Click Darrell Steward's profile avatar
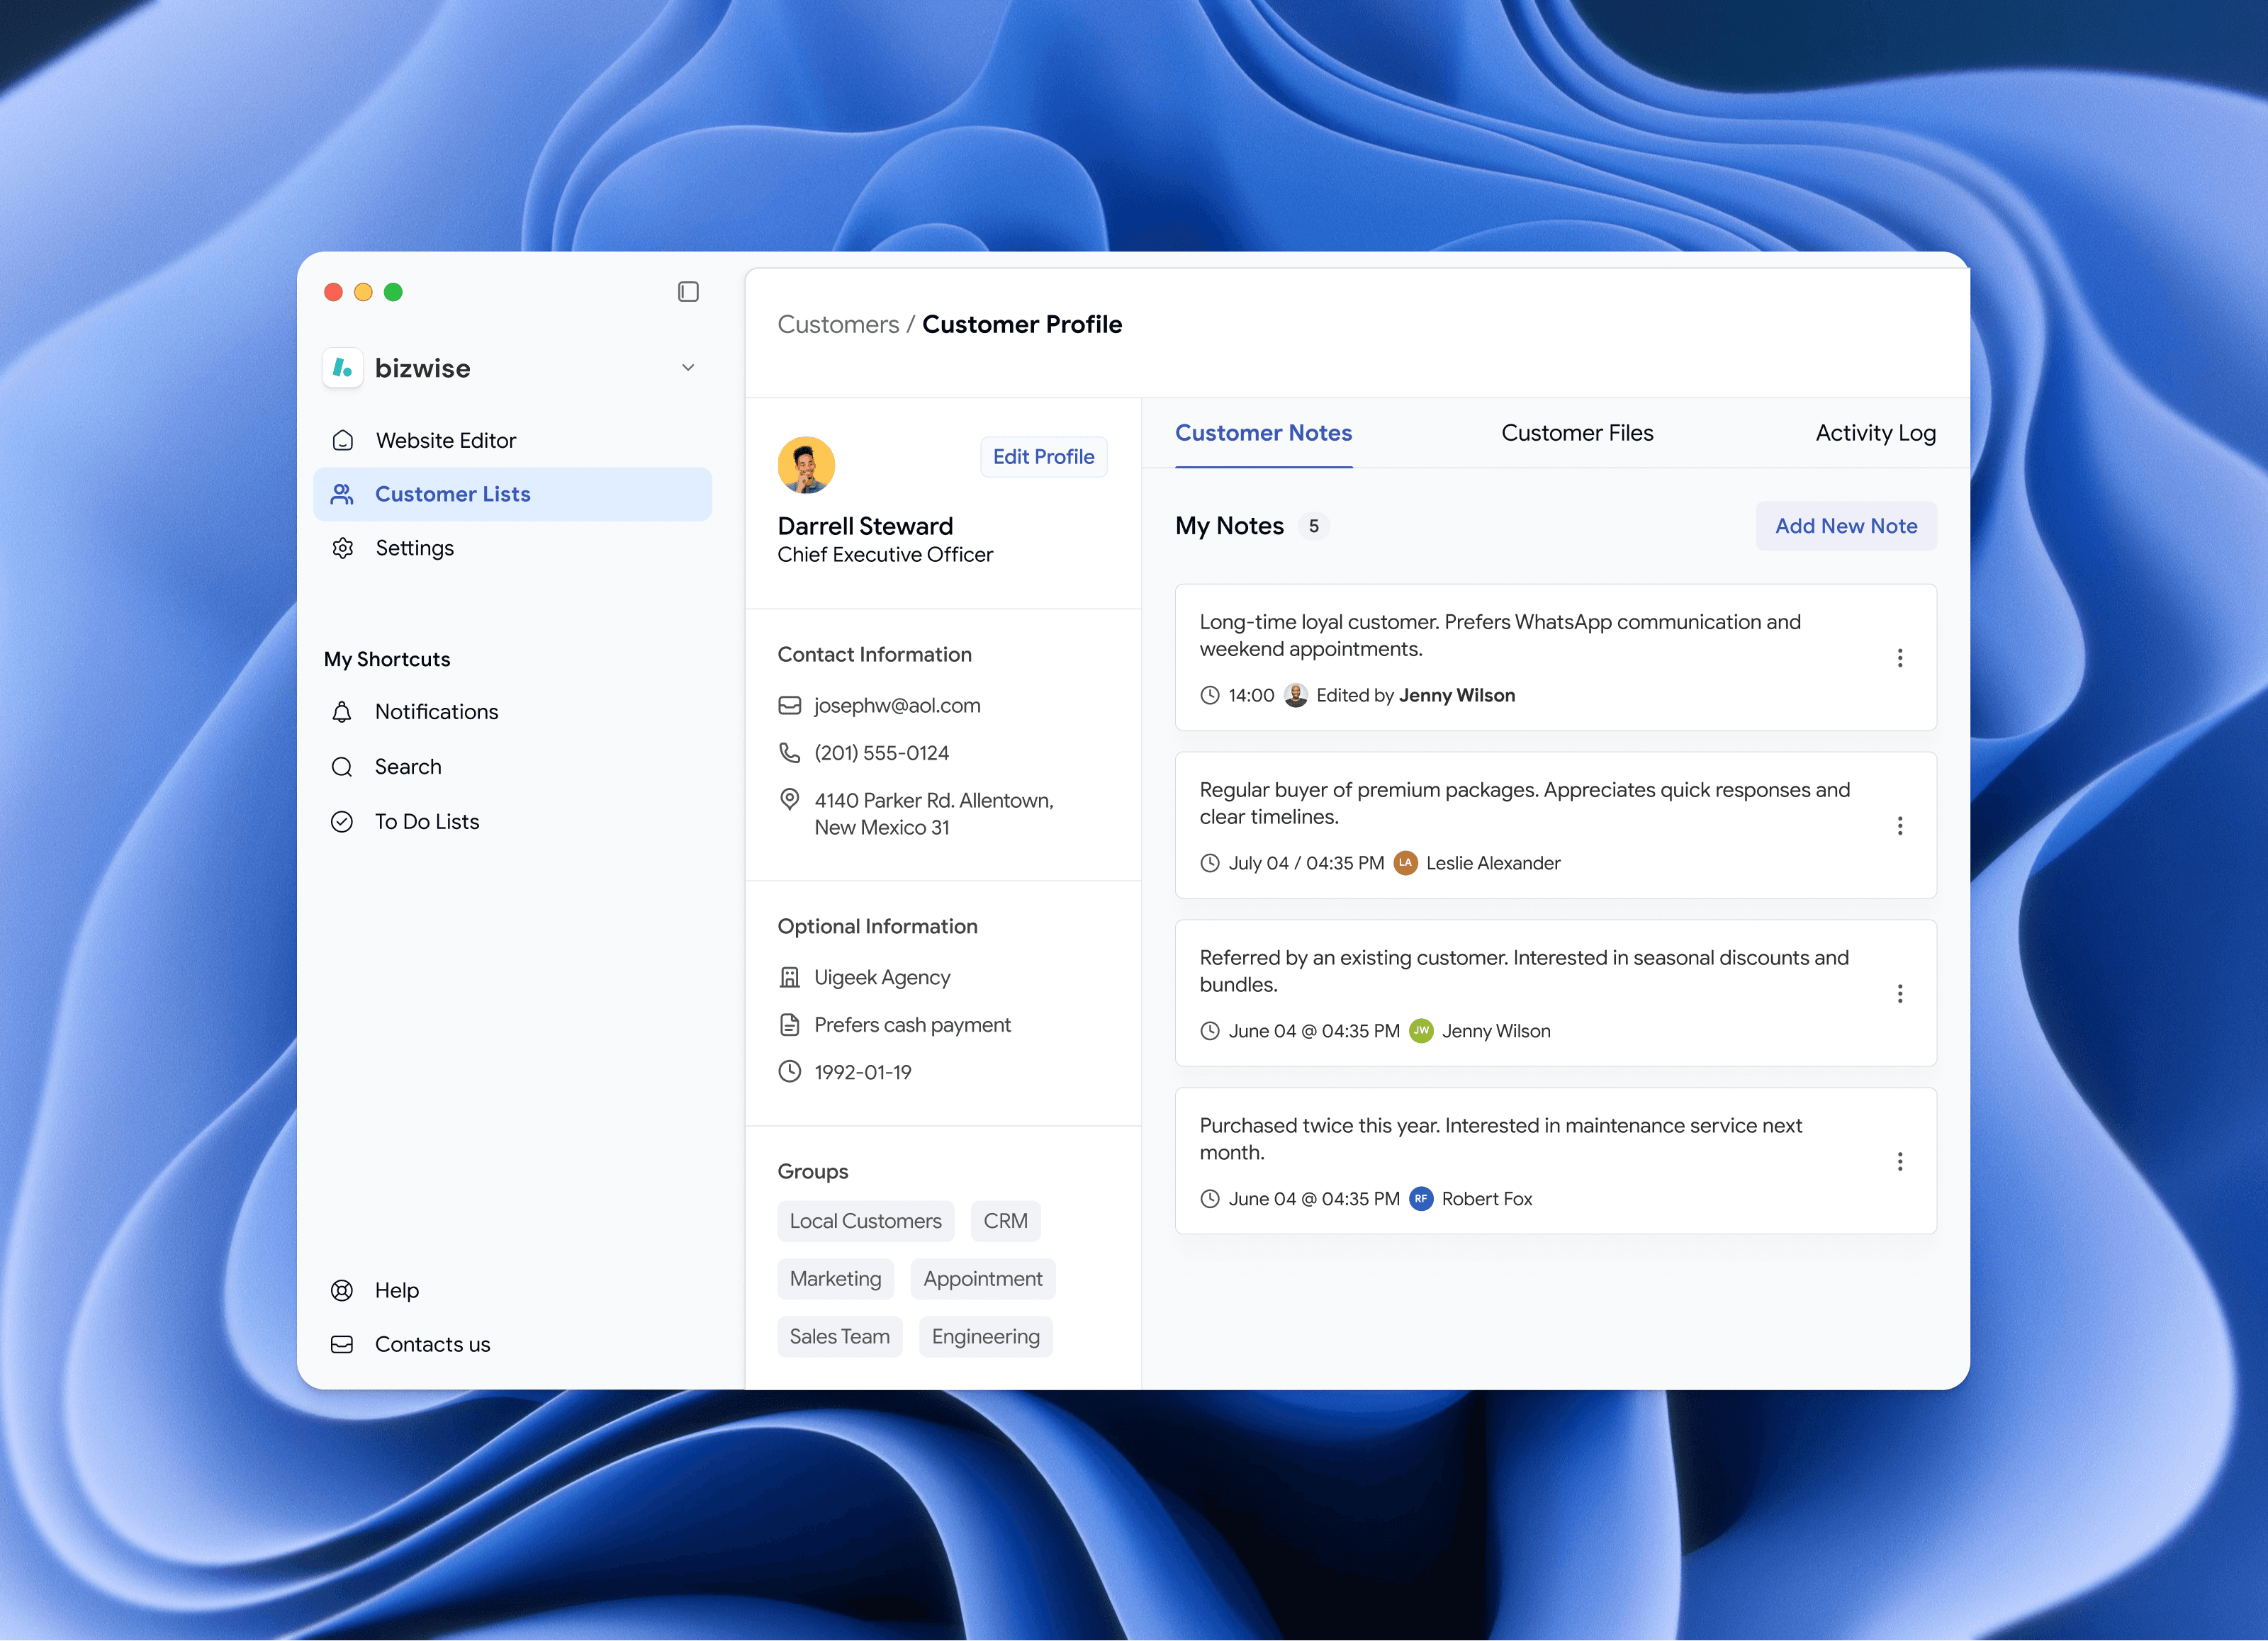 (x=806, y=465)
